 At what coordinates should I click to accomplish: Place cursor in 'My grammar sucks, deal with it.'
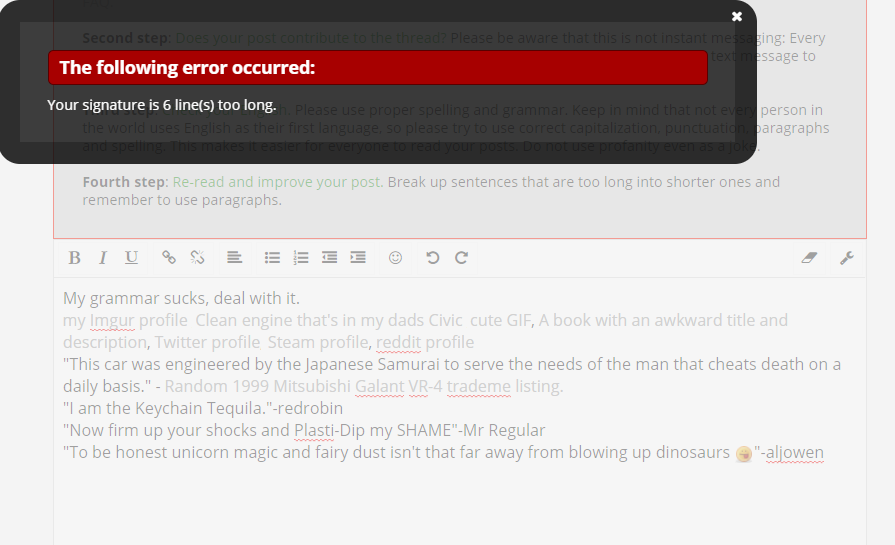tap(181, 298)
